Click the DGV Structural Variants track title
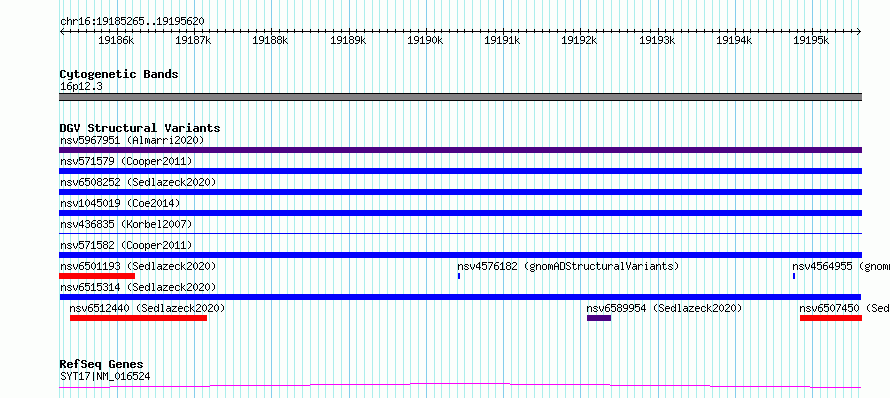Screen dimensions: 890x398 point(140,128)
